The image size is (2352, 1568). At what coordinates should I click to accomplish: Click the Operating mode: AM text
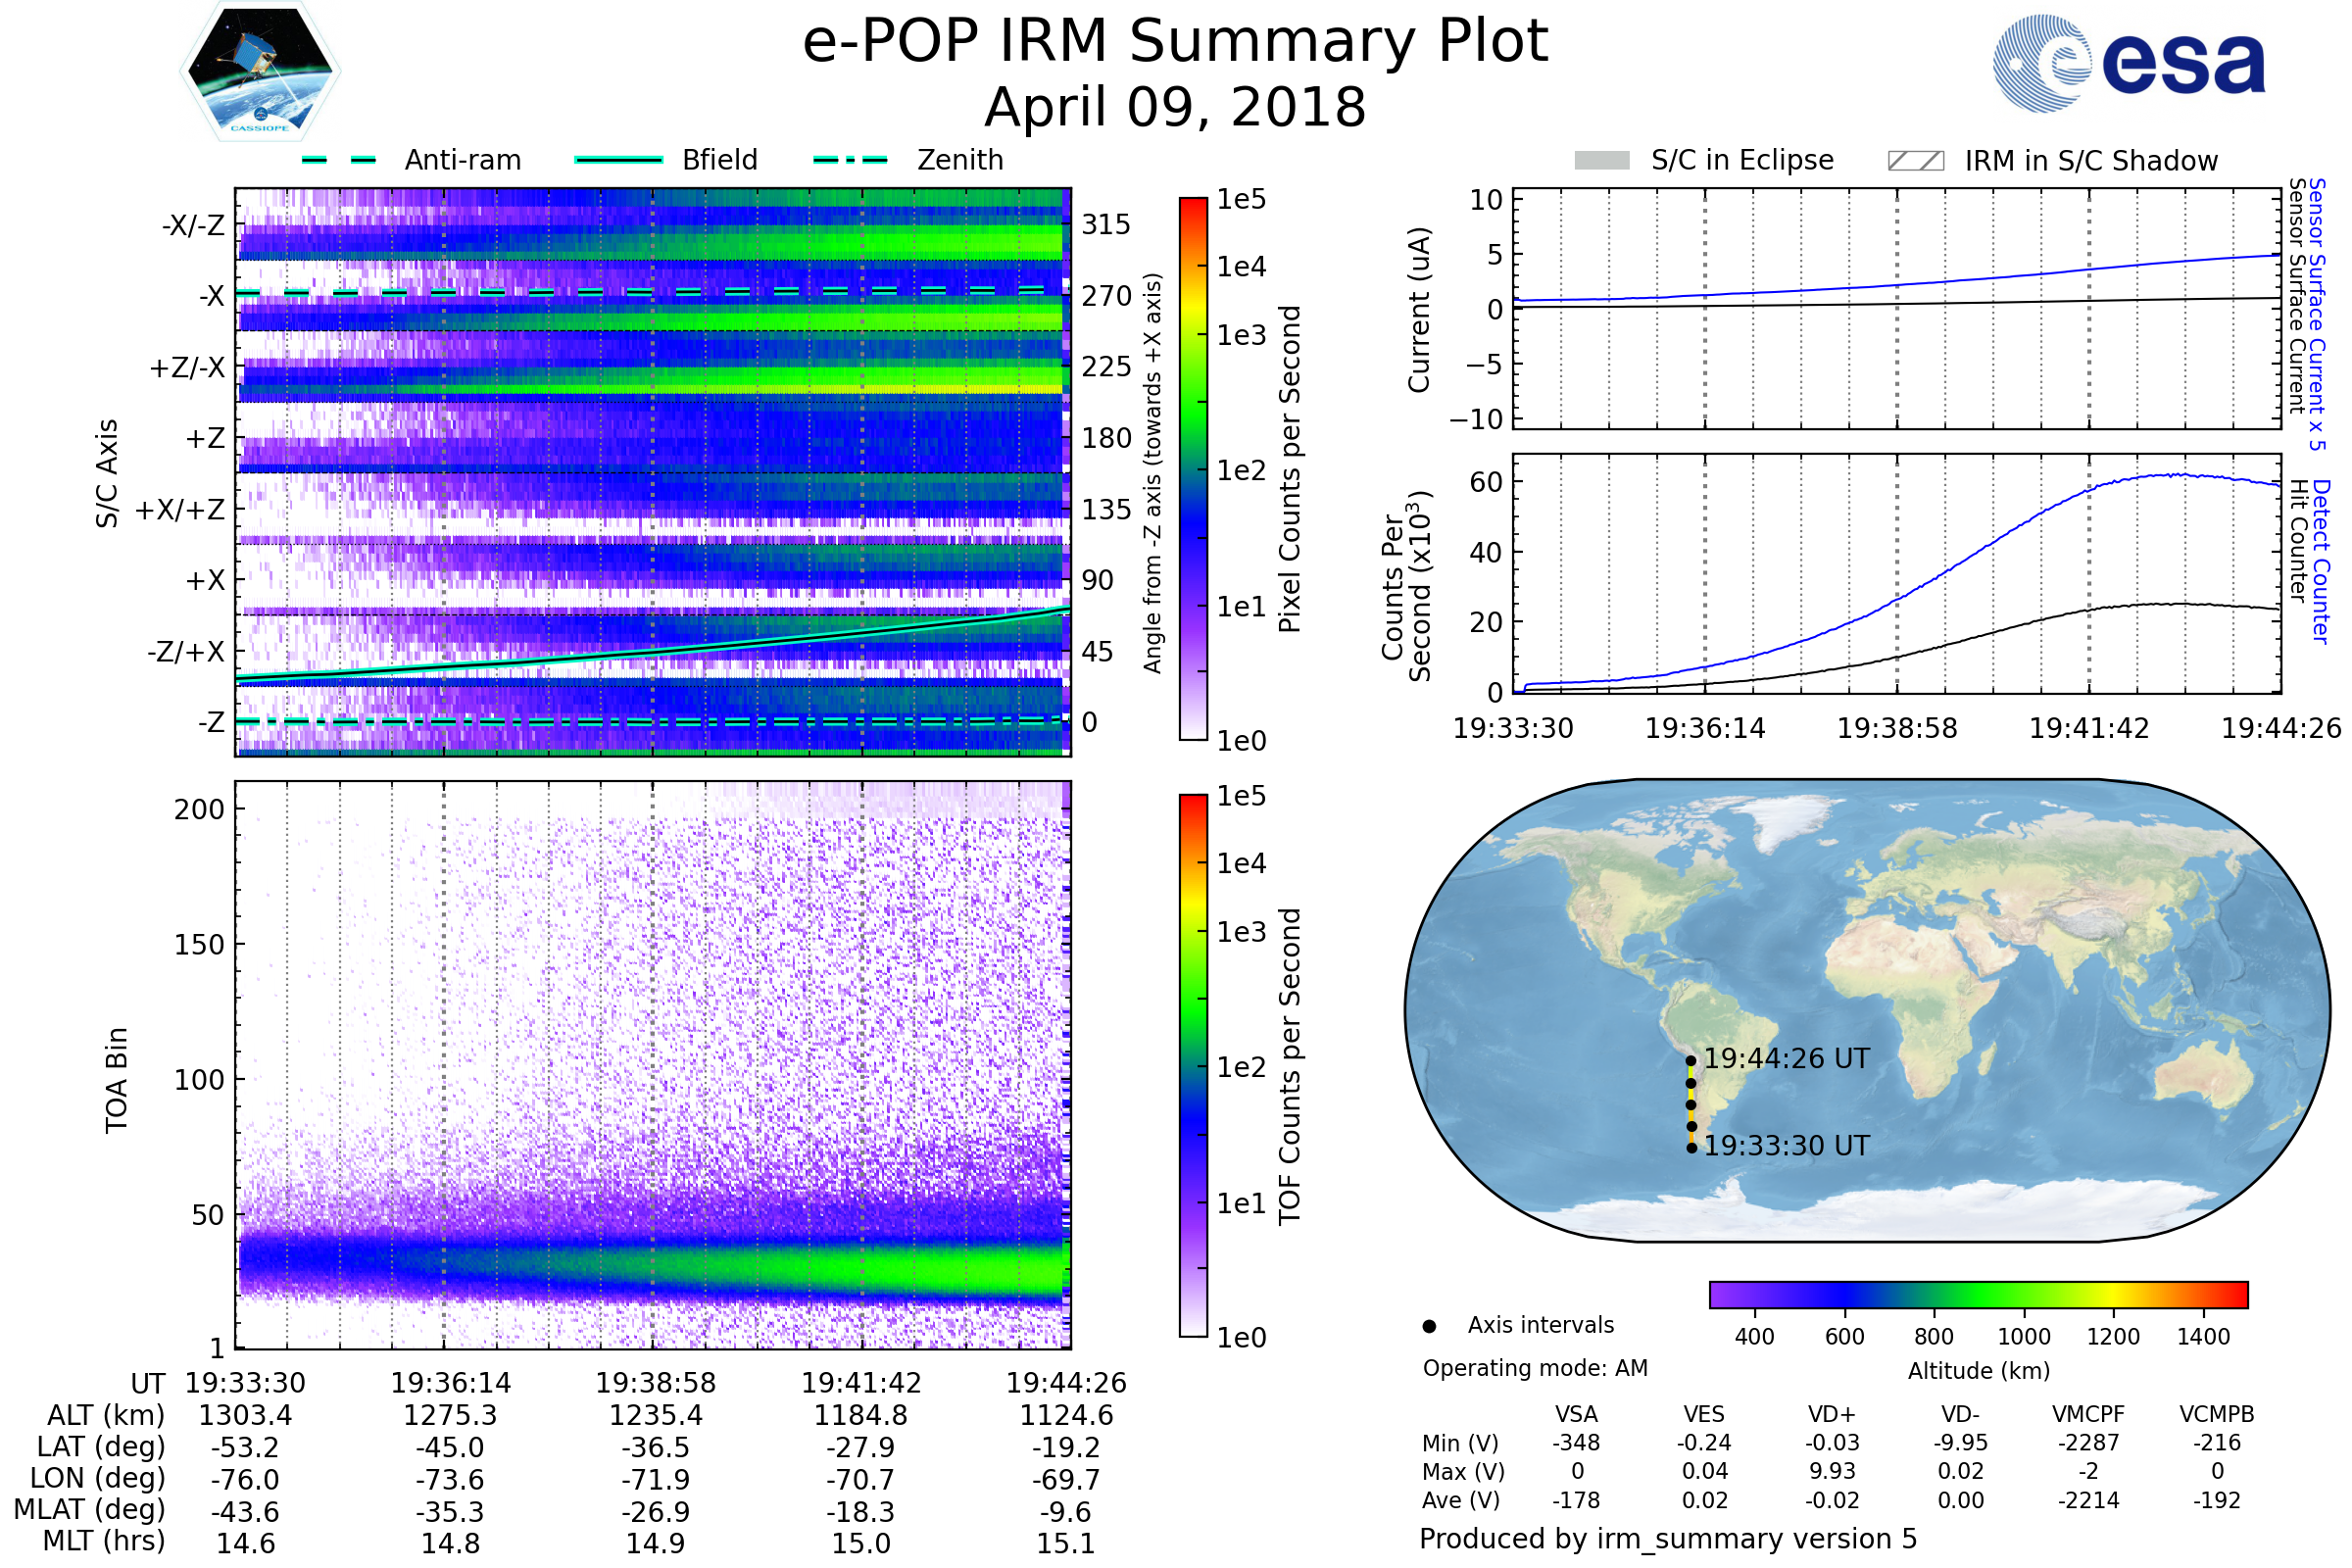click(1535, 1368)
